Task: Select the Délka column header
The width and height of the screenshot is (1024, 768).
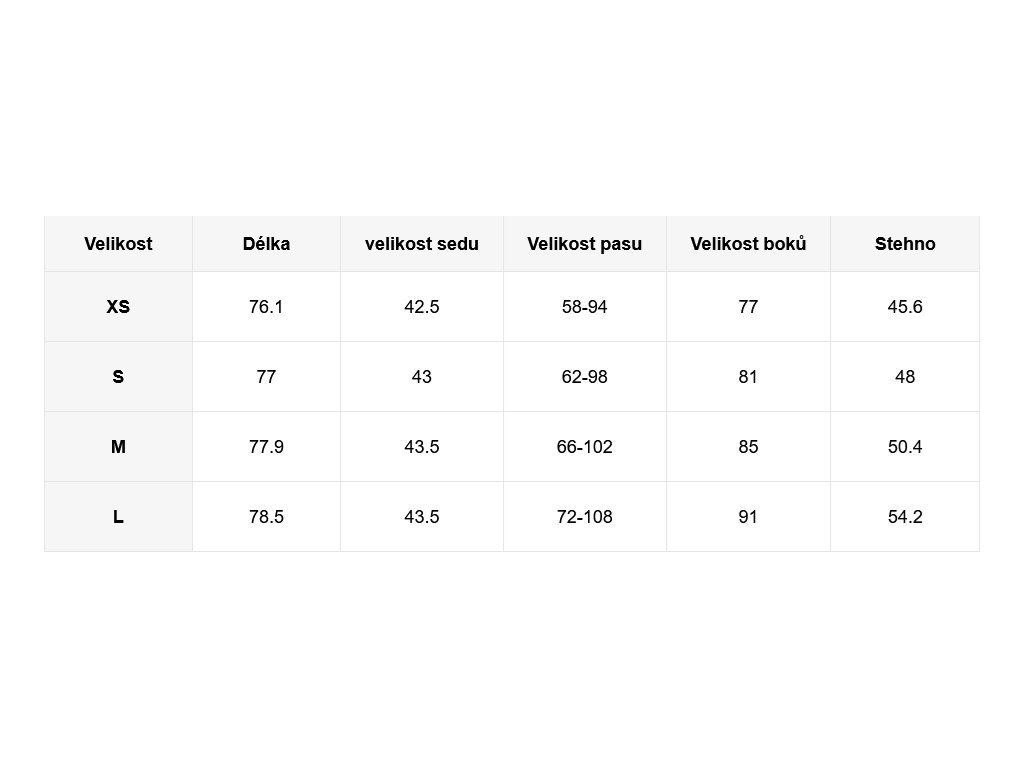Action: click(x=266, y=244)
